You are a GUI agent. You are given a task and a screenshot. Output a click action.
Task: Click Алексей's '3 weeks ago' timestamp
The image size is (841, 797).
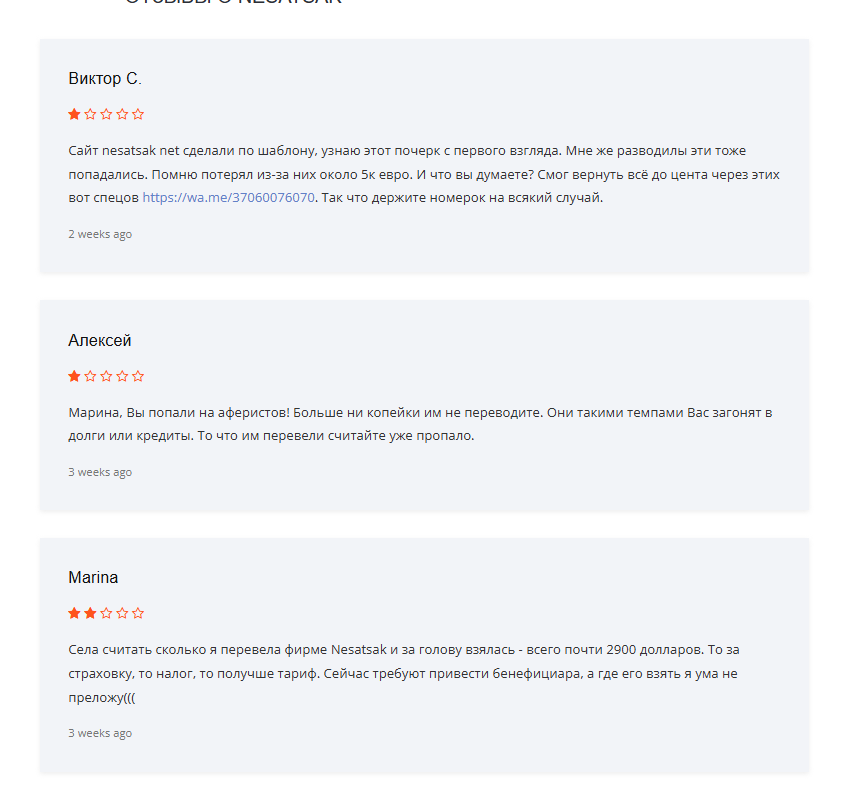coord(100,472)
